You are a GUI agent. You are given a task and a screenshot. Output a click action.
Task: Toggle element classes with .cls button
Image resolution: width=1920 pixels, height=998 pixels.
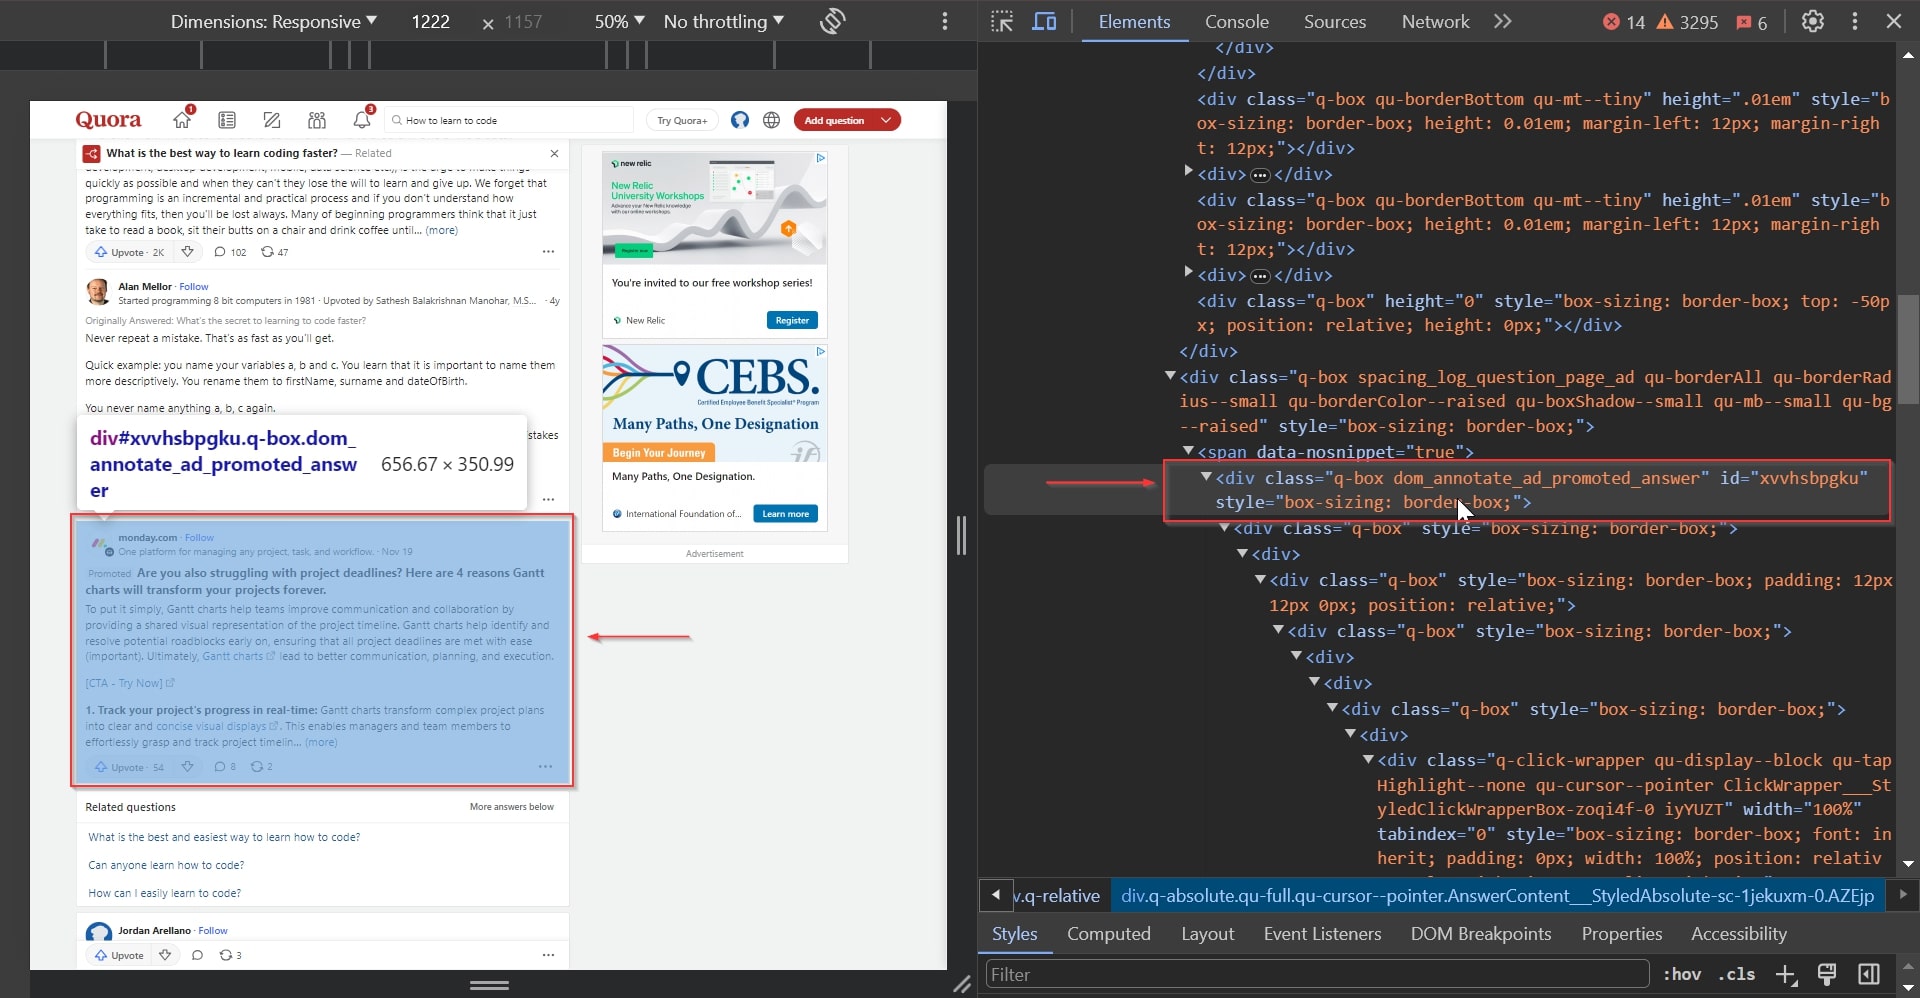coord(1737,974)
